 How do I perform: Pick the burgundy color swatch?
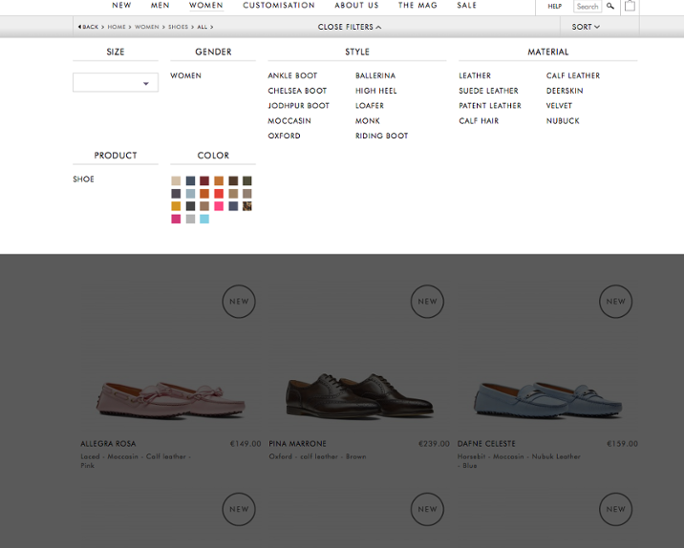(205, 181)
